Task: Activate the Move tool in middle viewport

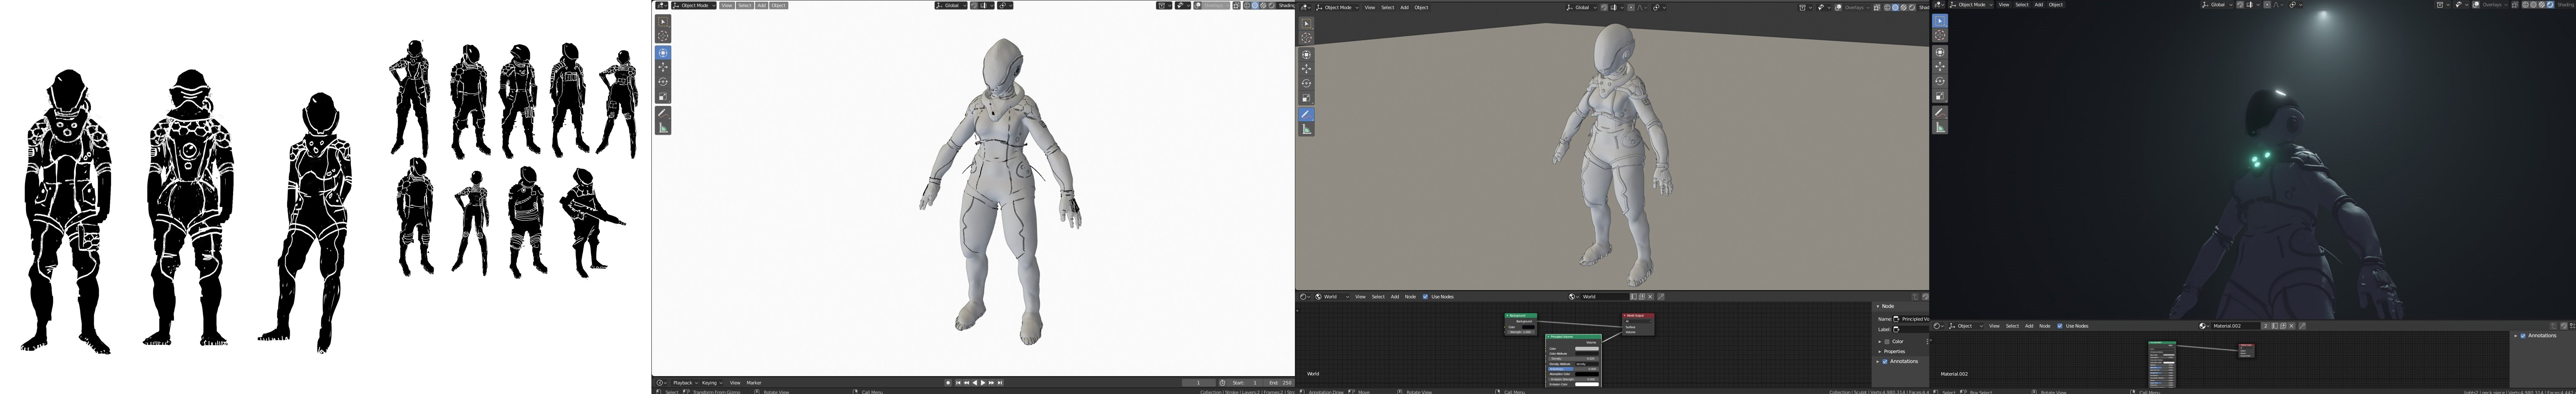Action: click(x=1306, y=69)
